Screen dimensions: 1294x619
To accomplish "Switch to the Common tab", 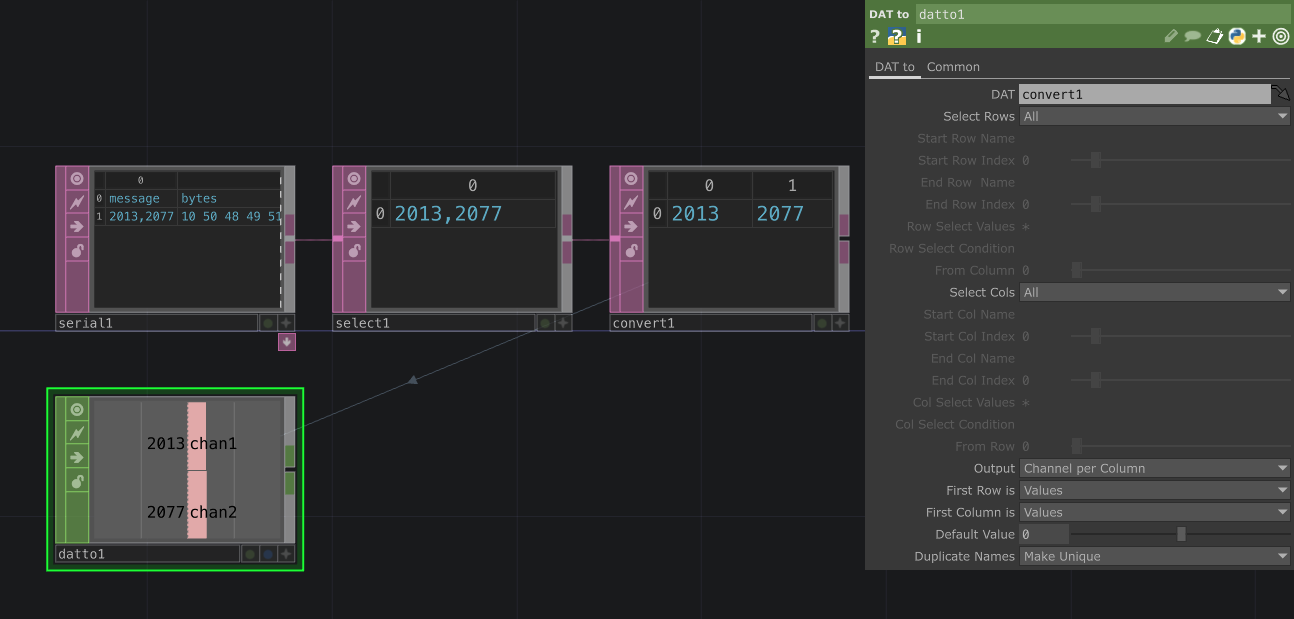I will tap(953, 67).
